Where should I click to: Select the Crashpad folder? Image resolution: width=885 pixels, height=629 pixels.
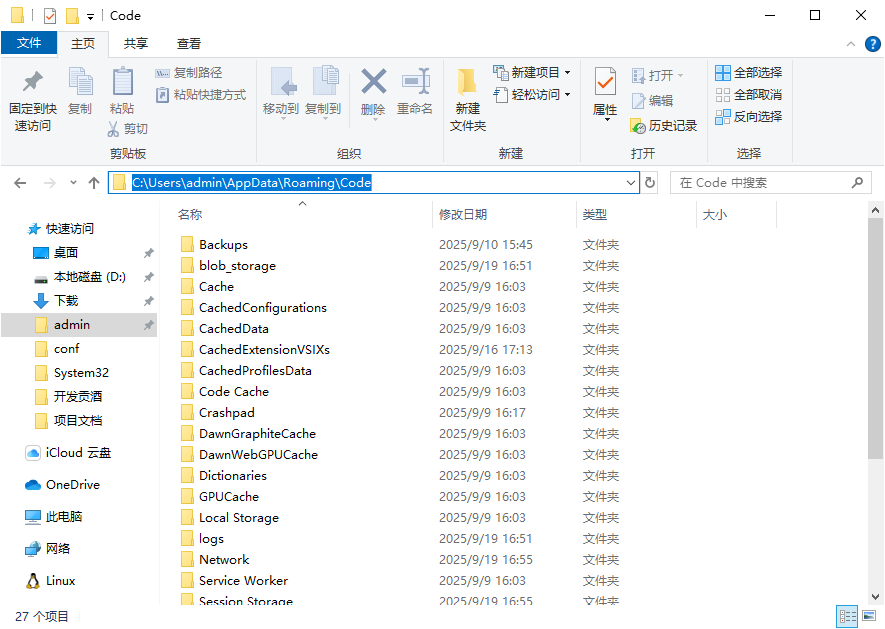(218, 413)
